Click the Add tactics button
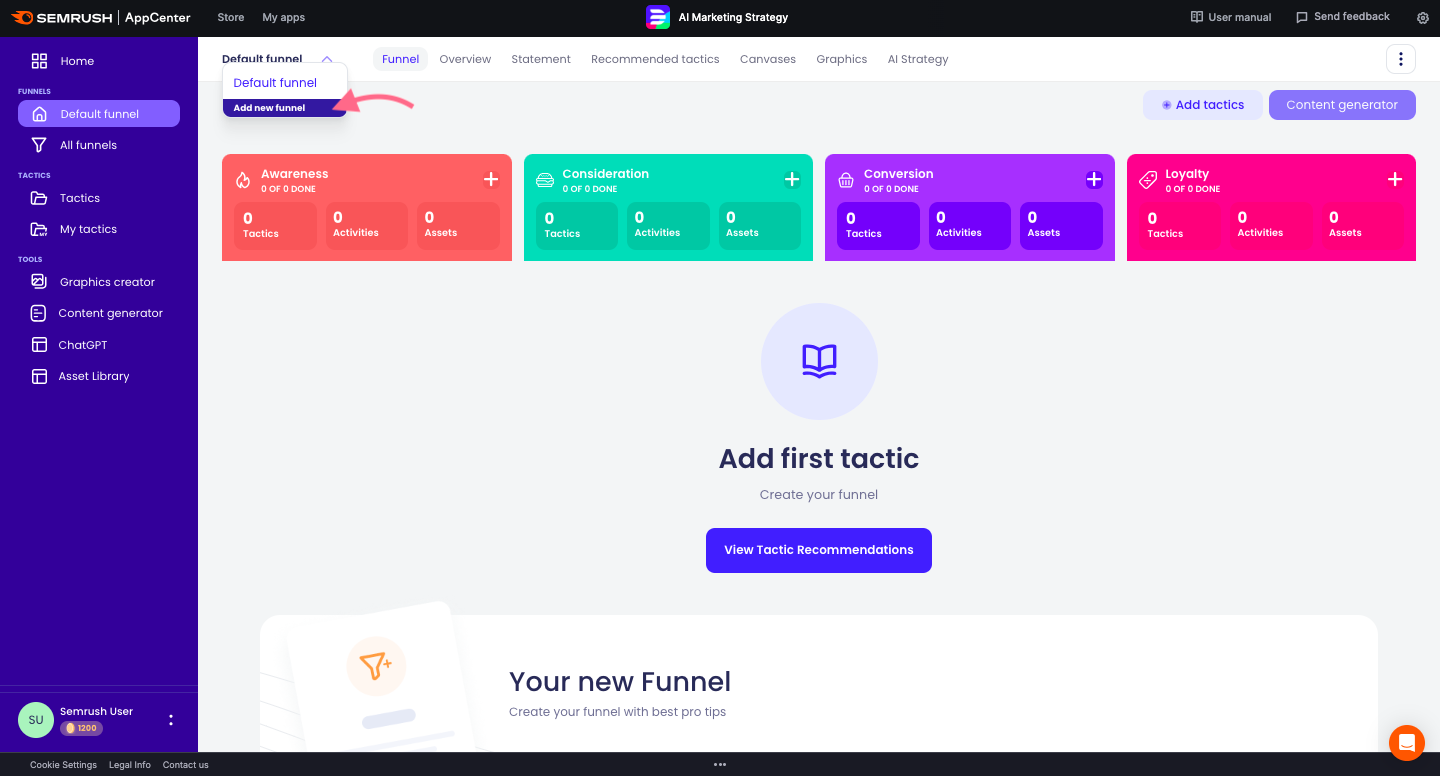 pos(1202,105)
